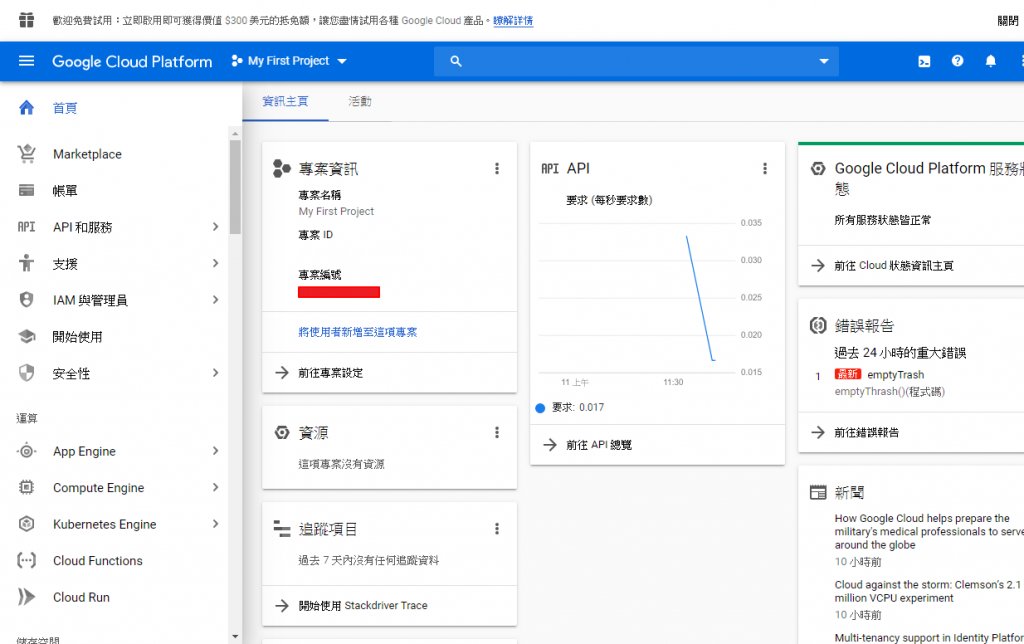The height and width of the screenshot is (644, 1024).
Task: Expand the 安全性 submenu arrow
Action: 216,373
